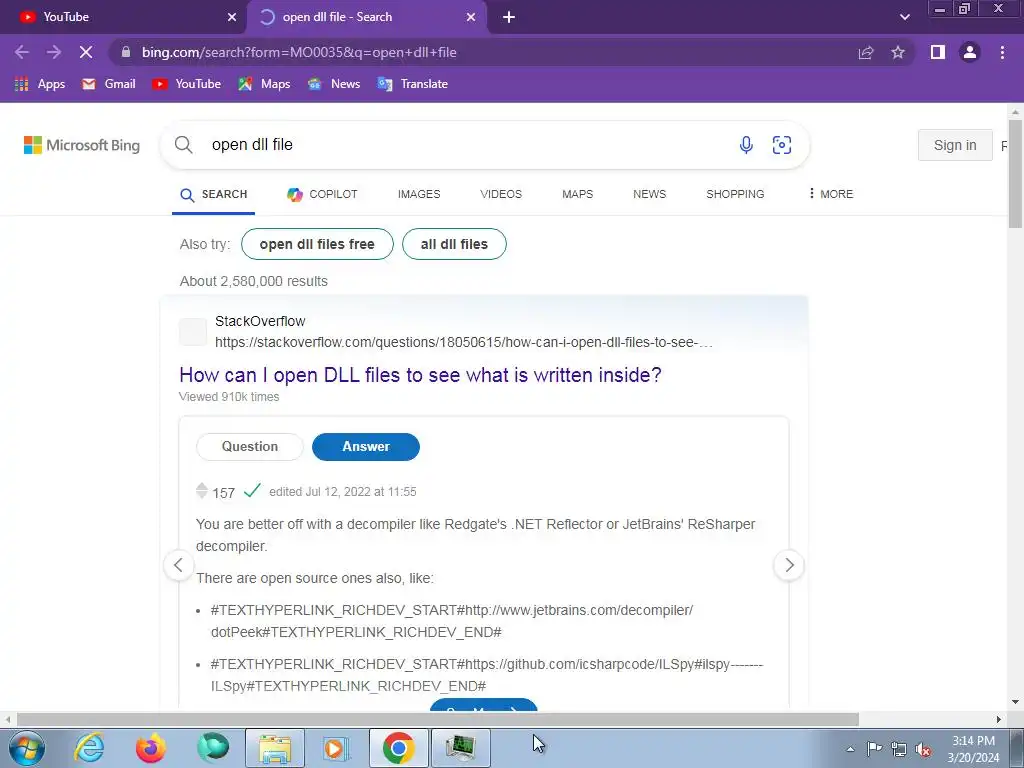Open YouTube bookmark in bookmarks bar
This screenshot has height=768, width=1024.
pyautogui.click(x=186, y=84)
